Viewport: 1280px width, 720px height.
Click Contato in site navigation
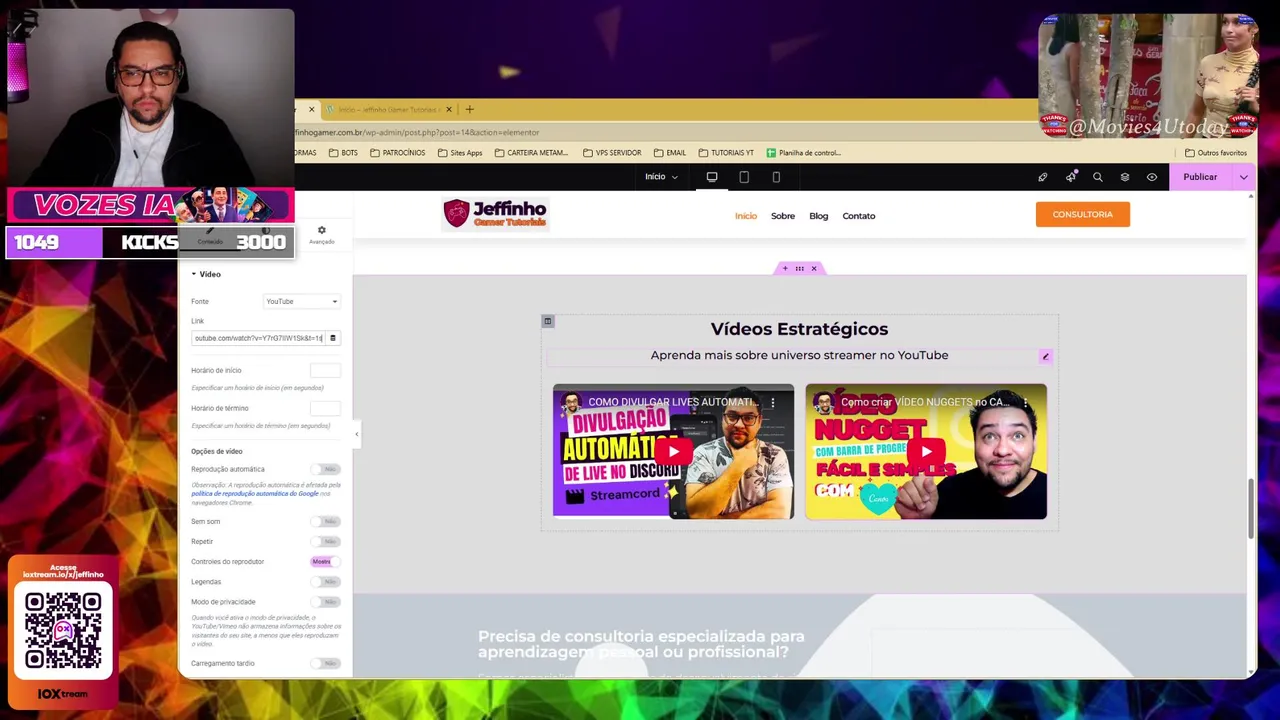click(x=859, y=216)
